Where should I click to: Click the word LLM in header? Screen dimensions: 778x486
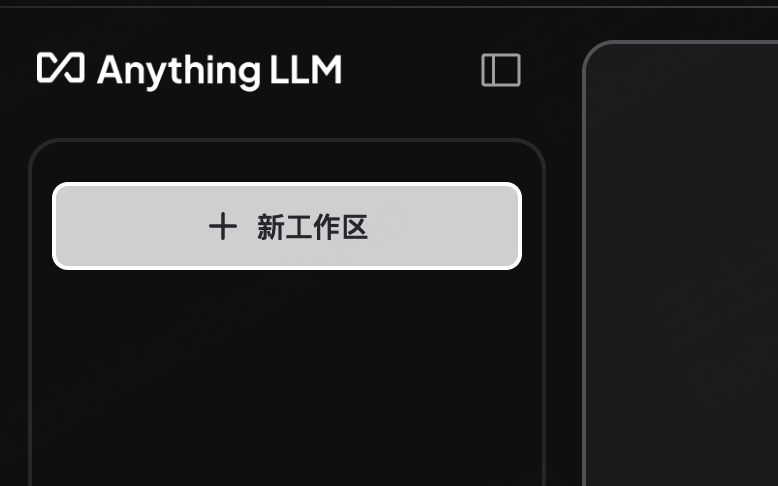(x=306, y=69)
